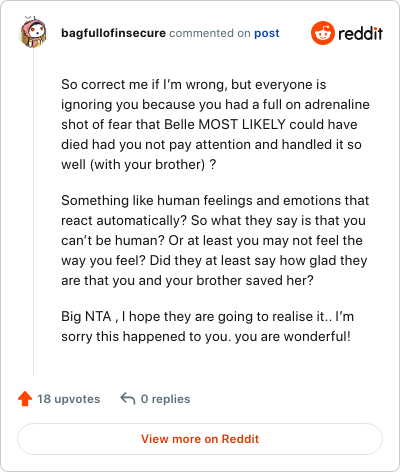The width and height of the screenshot is (400, 472).
Task: Click the vertical comment thread line
Action: (x=33, y=212)
